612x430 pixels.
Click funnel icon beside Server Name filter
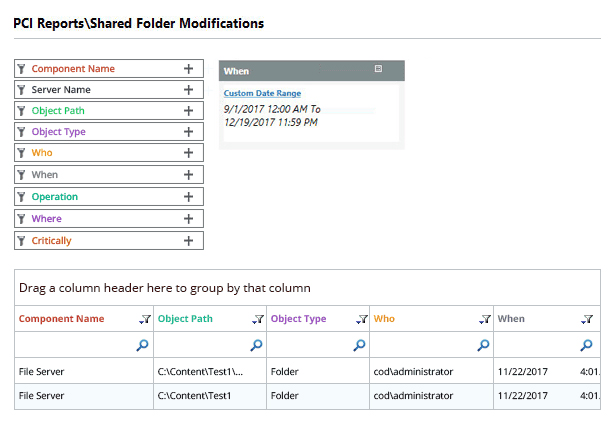point(22,90)
